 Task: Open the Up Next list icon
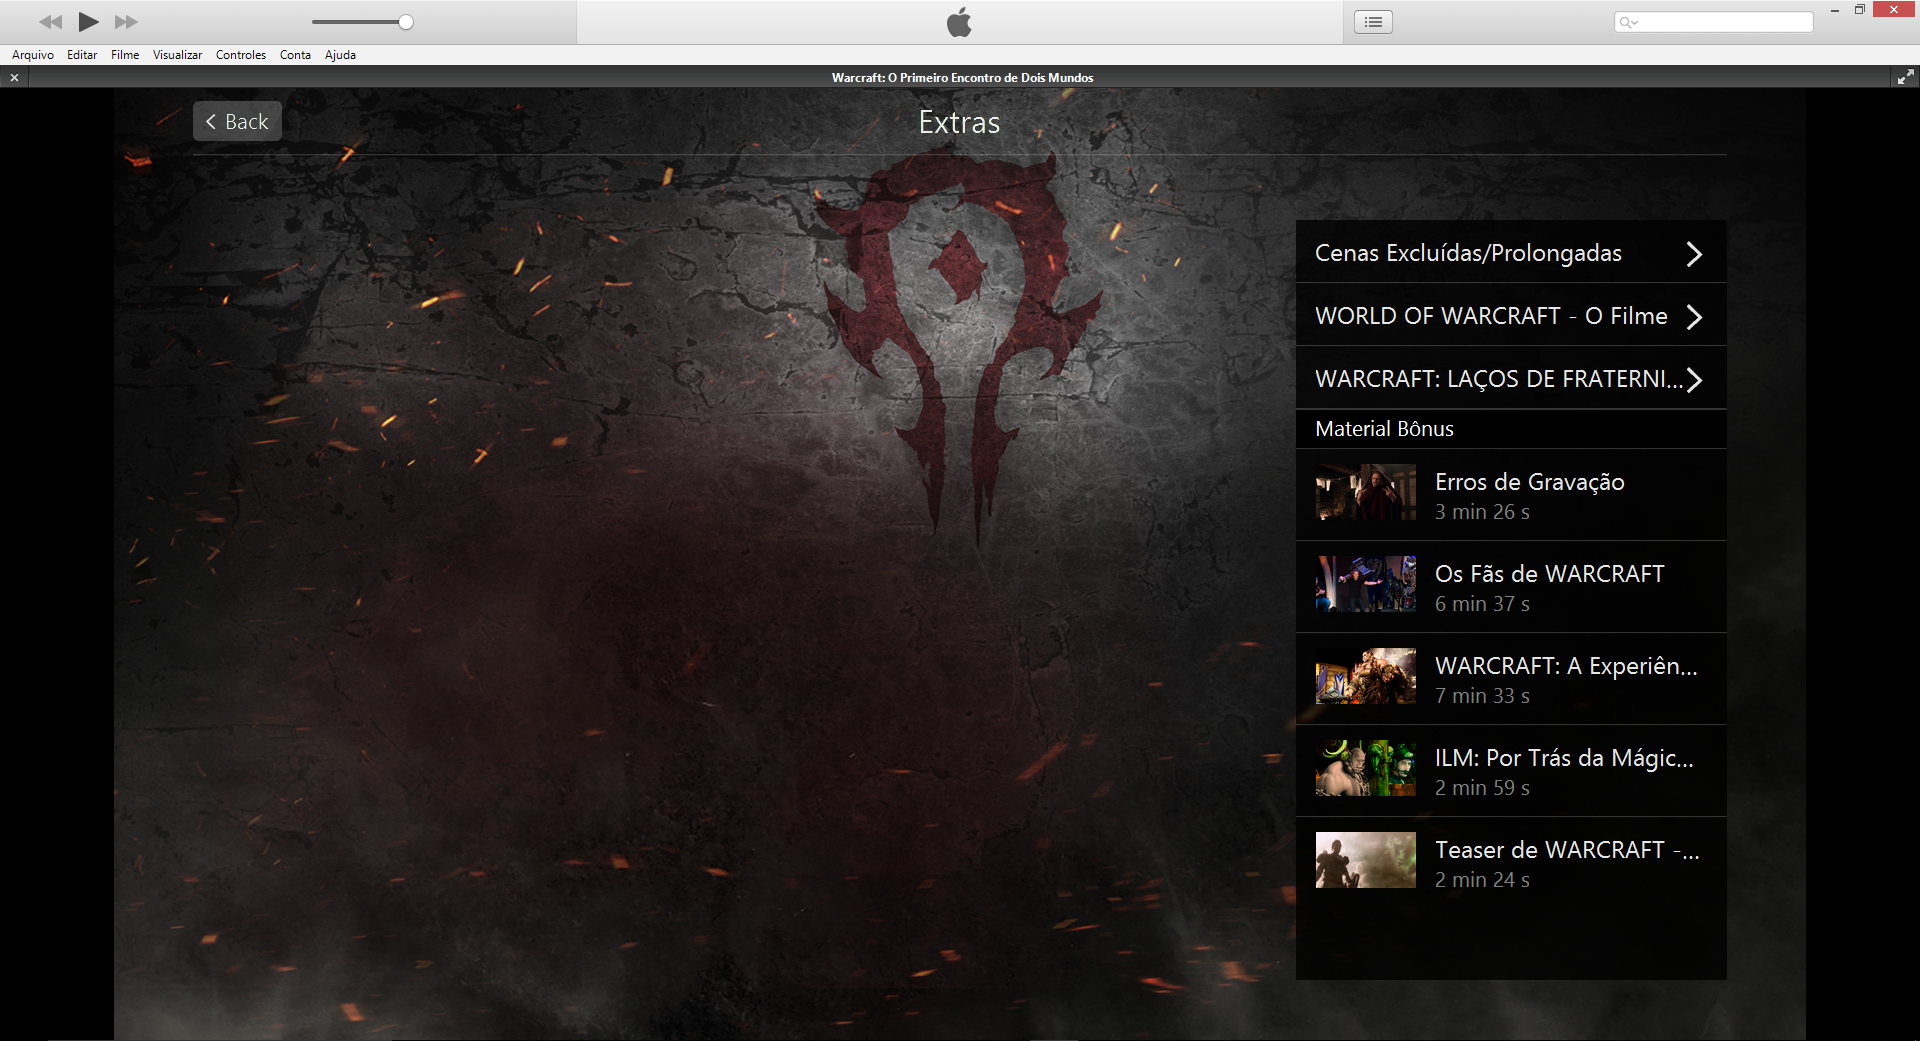(1373, 22)
